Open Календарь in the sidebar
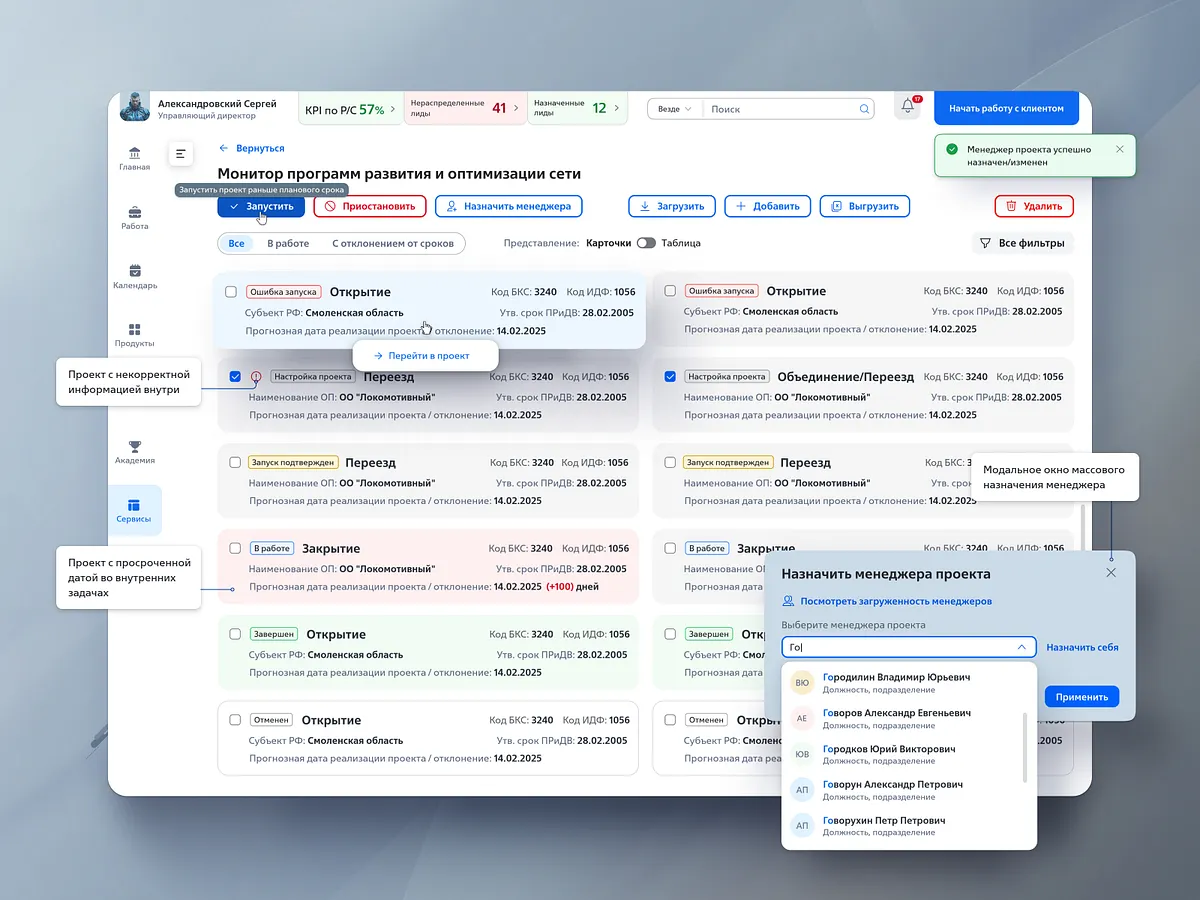Screen dimensions: 1200x900 (134, 276)
